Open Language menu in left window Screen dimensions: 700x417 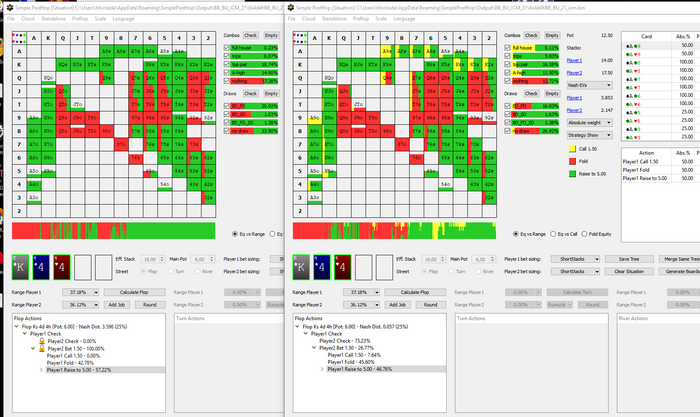coord(123,19)
